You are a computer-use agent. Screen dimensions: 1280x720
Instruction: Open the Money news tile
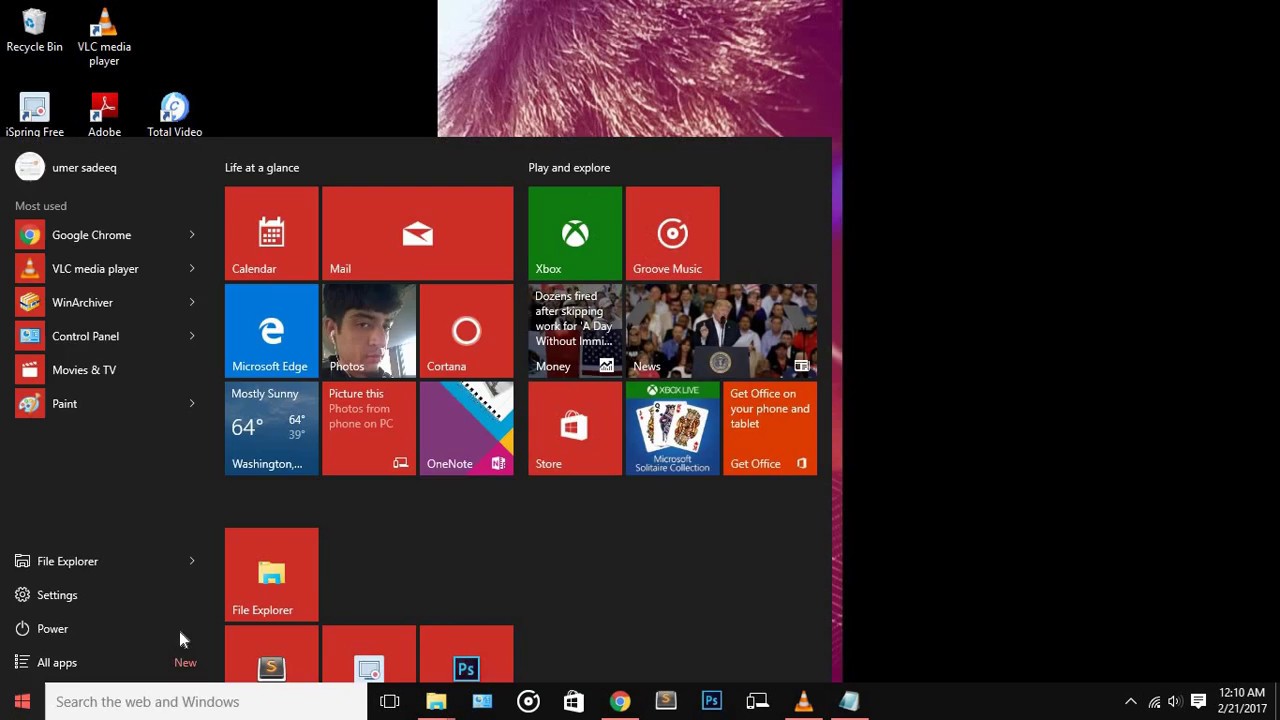tap(575, 330)
